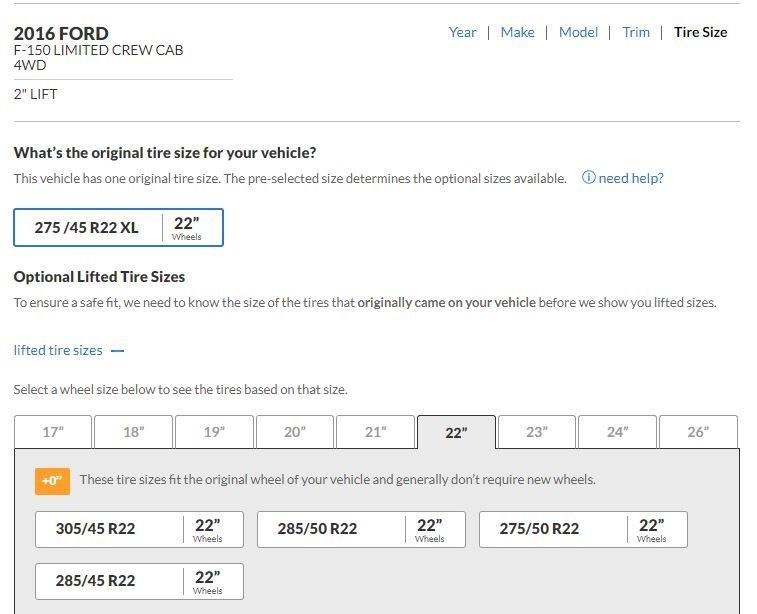The height and width of the screenshot is (614, 757).
Task: Click the info icon beside need help
Action: [588, 178]
